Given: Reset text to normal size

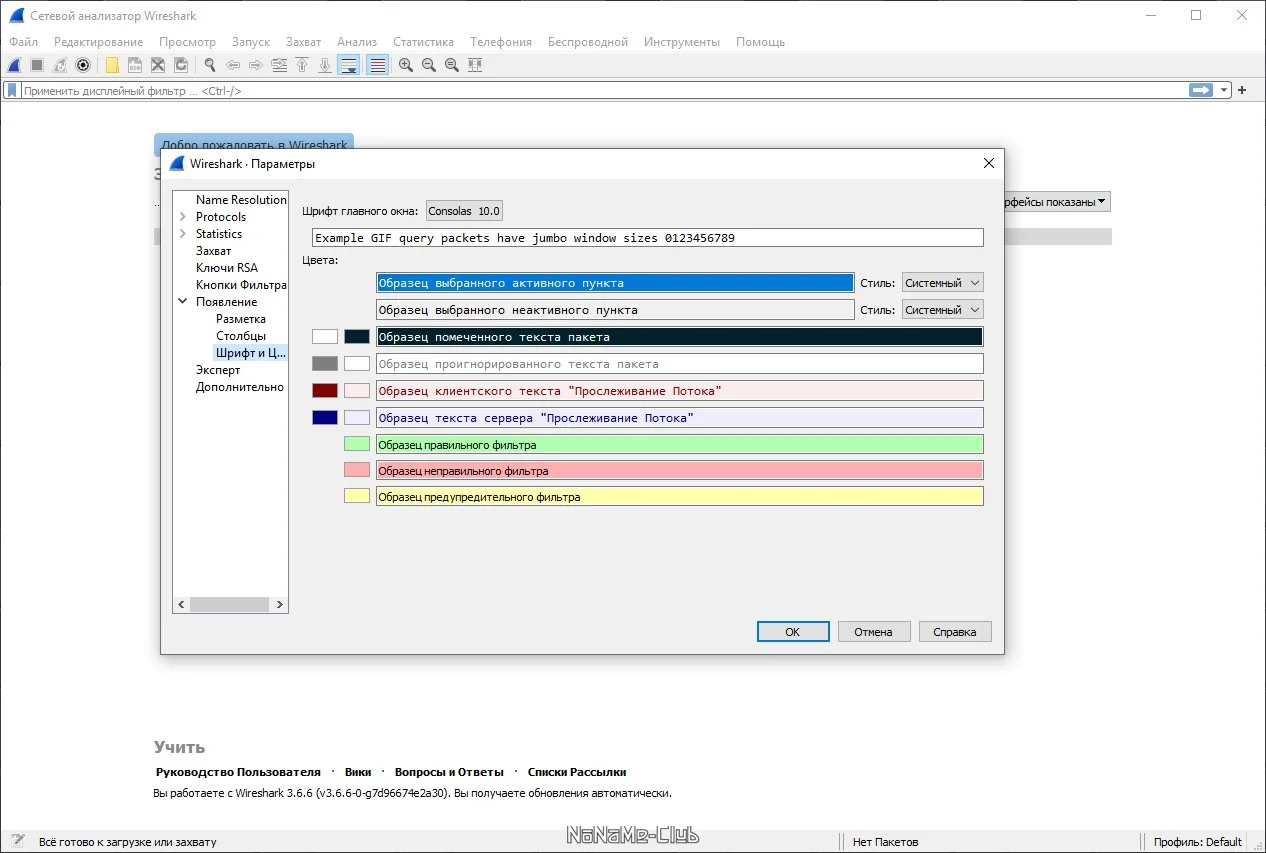Looking at the screenshot, I should (x=452, y=65).
